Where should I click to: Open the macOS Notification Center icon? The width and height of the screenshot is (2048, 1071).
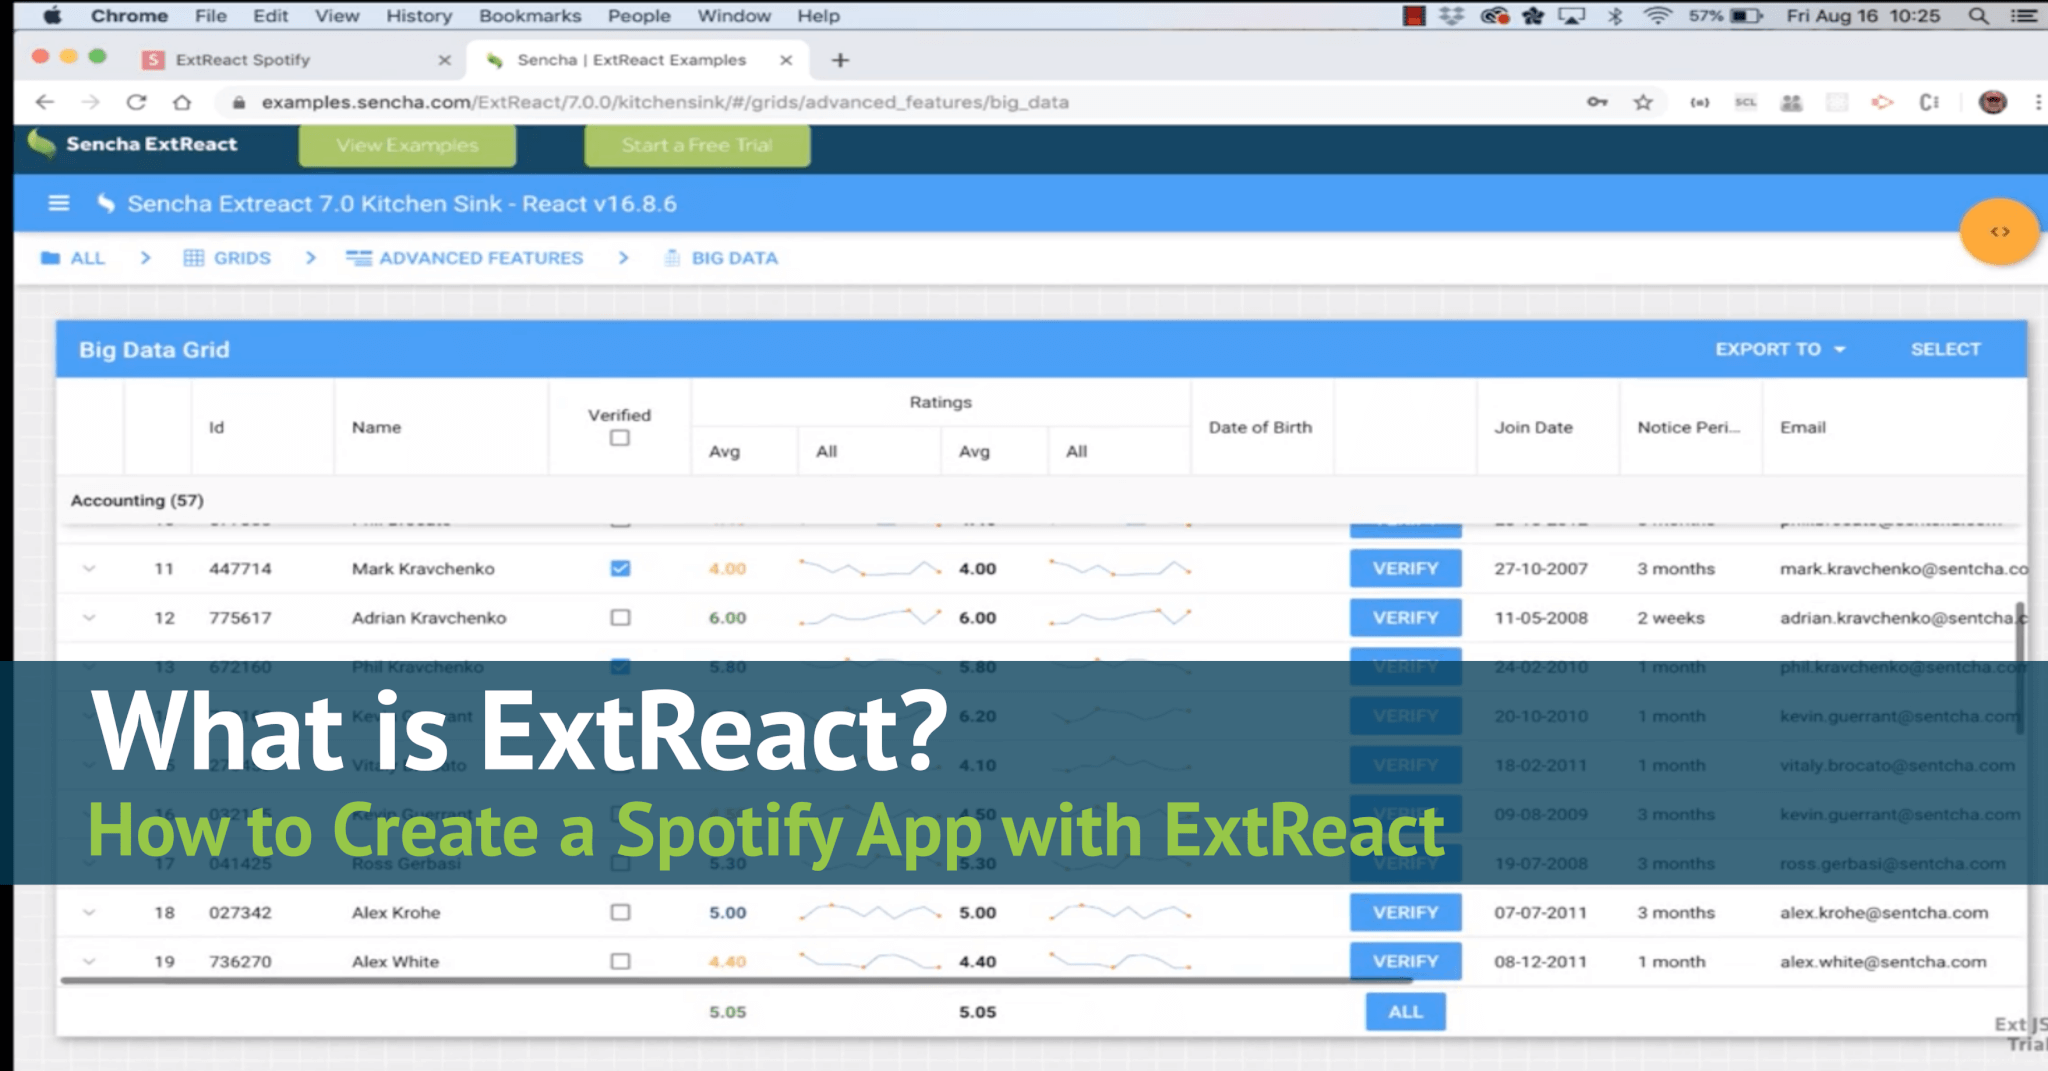click(x=2023, y=16)
